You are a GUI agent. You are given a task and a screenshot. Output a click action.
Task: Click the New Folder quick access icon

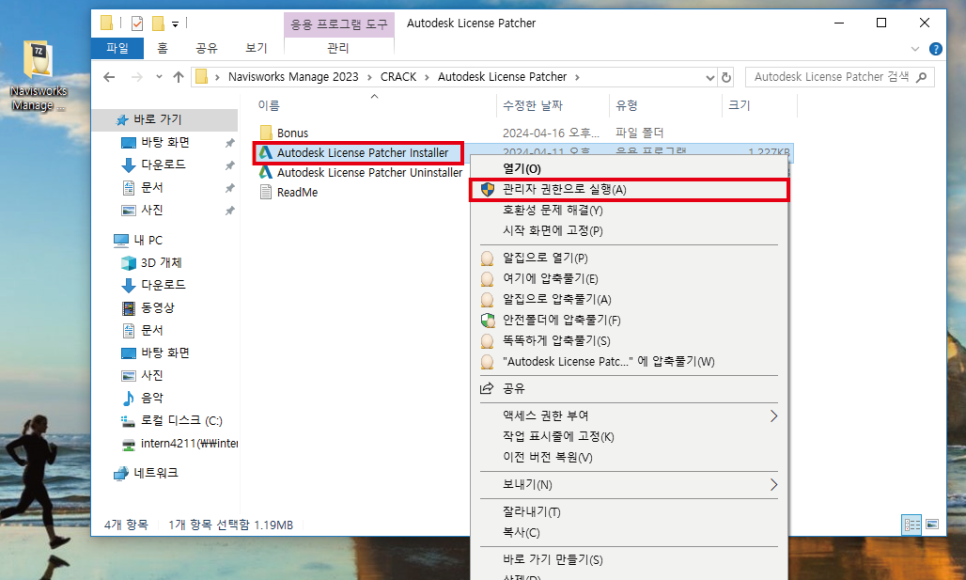tap(158, 23)
